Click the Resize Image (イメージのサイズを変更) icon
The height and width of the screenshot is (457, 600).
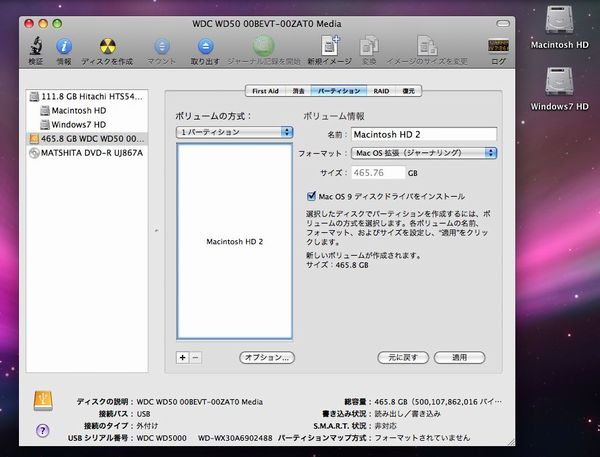click(x=427, y=46)
